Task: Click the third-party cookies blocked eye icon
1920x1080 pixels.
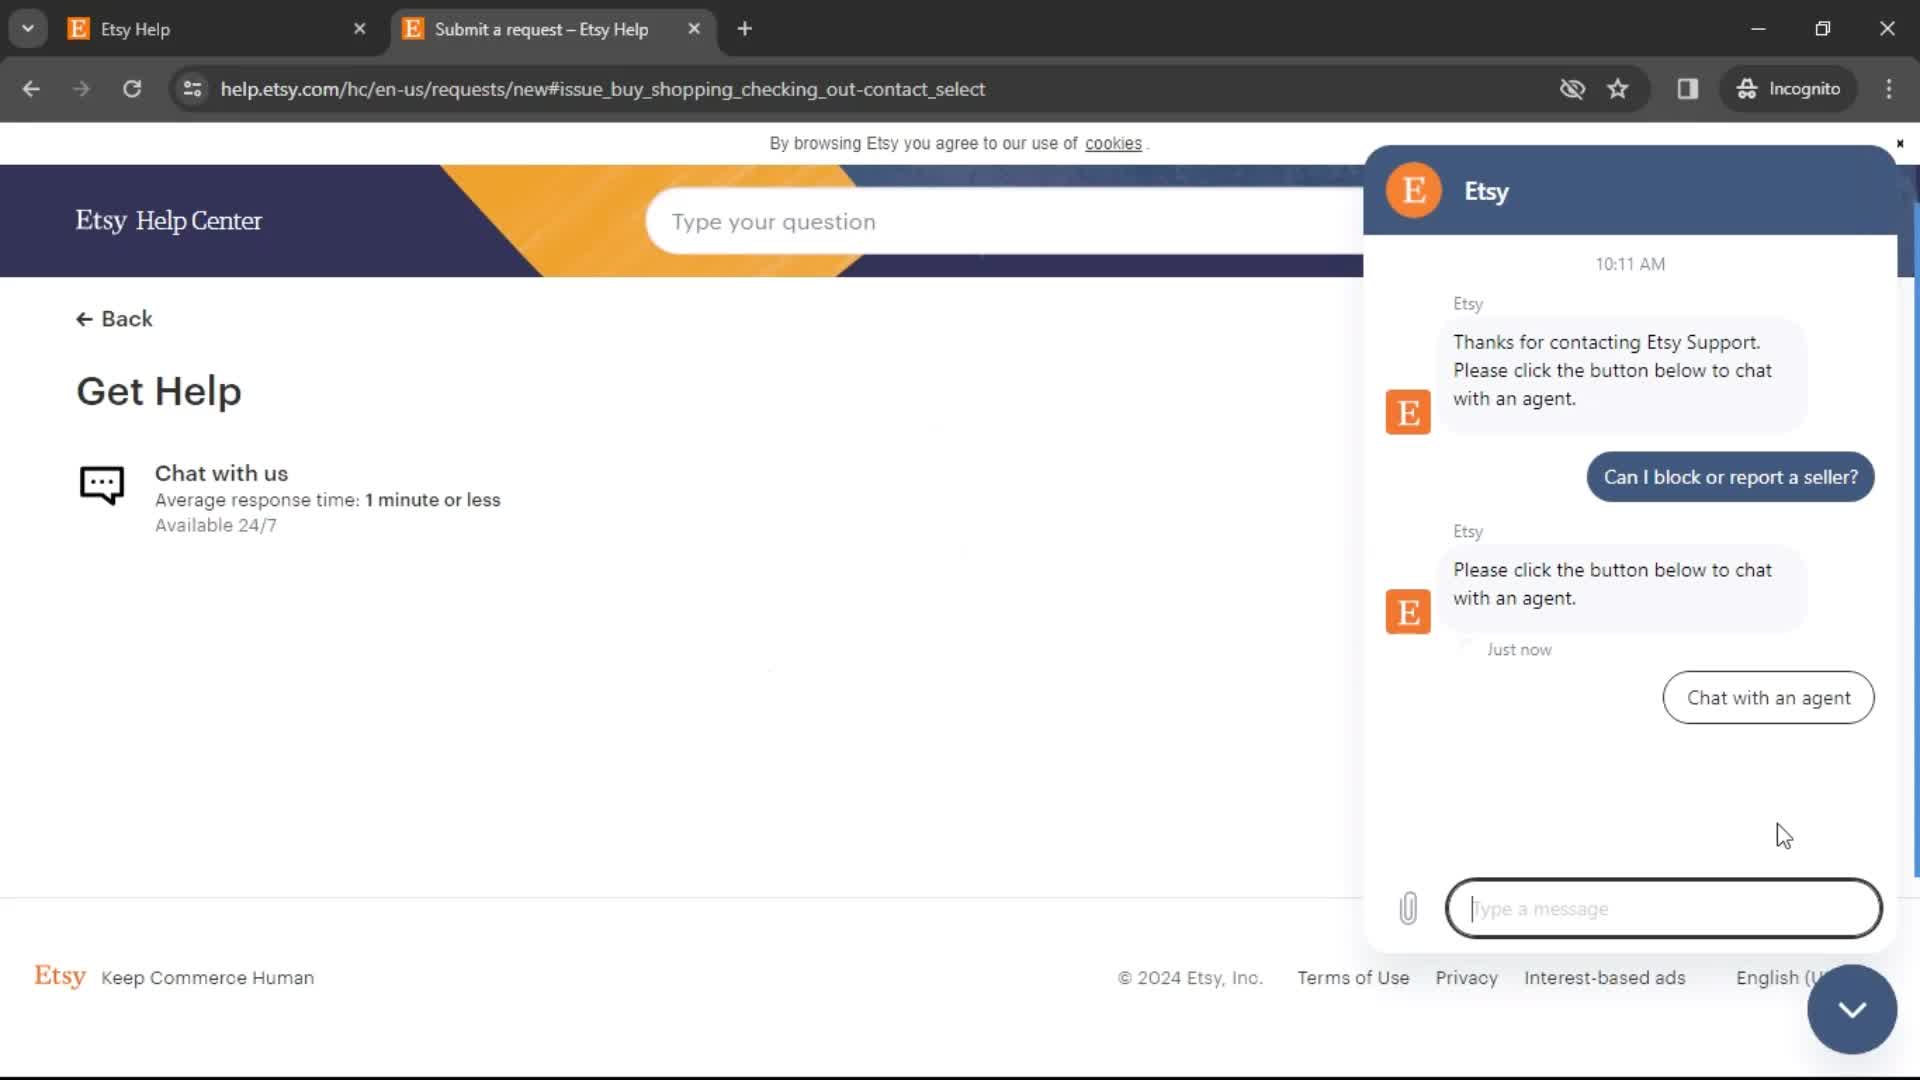Action: [x=1572, y=89]
